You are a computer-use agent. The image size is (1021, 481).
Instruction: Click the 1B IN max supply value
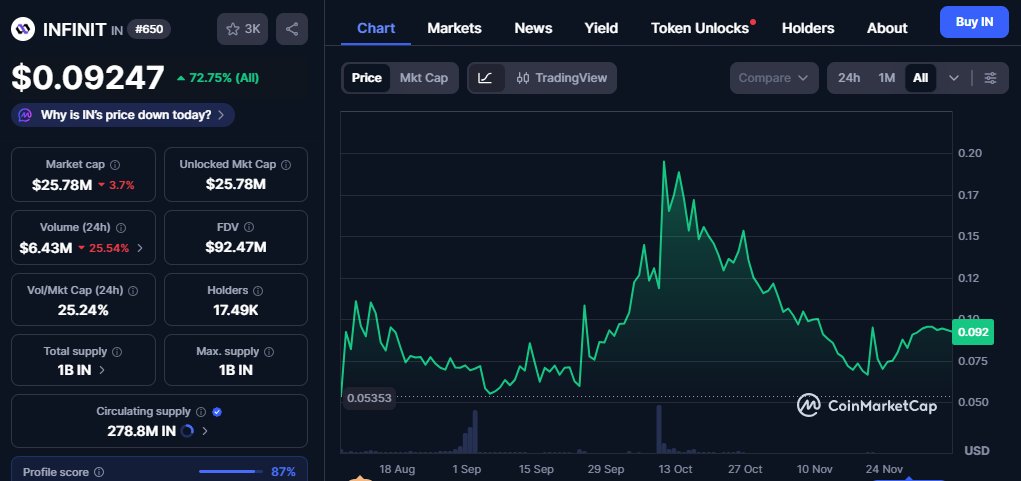coord(236,370)
